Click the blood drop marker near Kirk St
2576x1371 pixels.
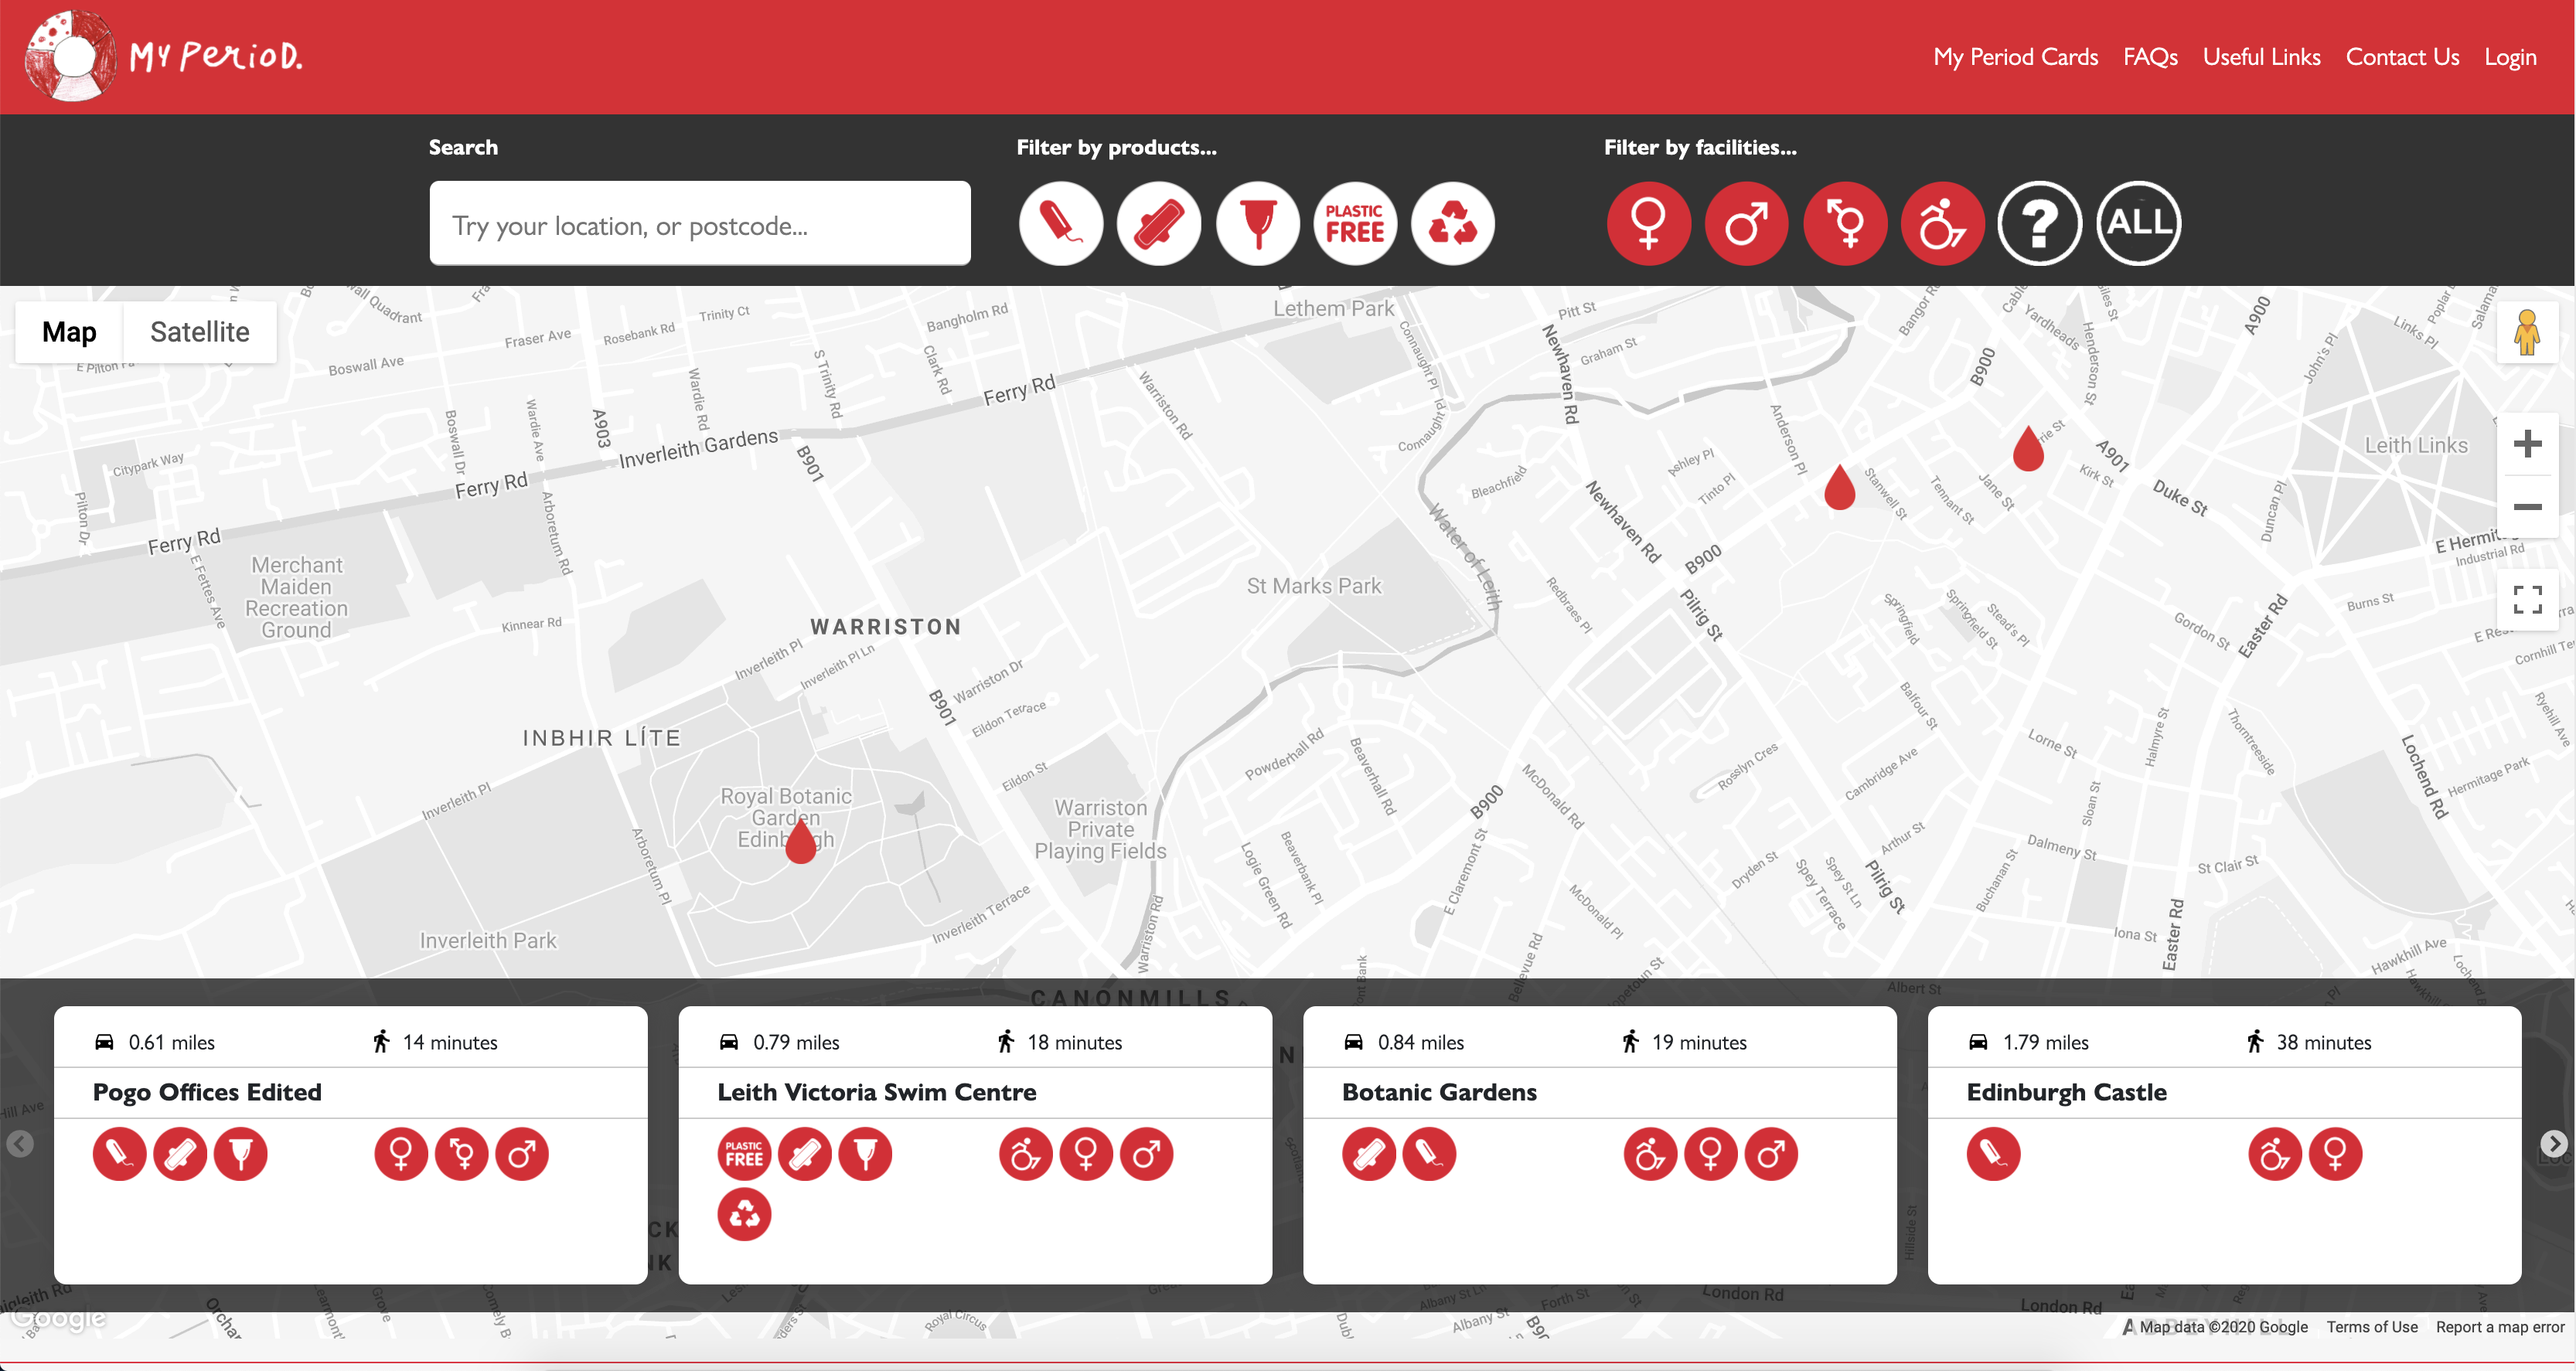2028,447
